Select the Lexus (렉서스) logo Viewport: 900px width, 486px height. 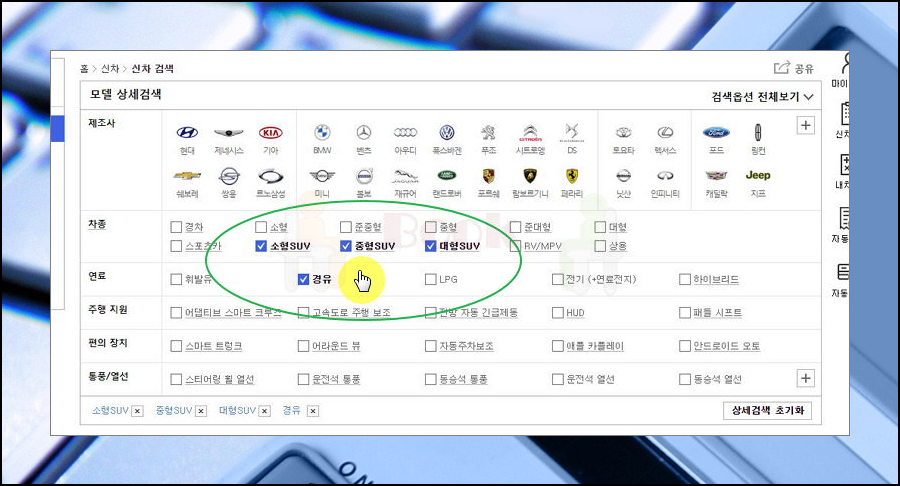click(x=665, y=133)
